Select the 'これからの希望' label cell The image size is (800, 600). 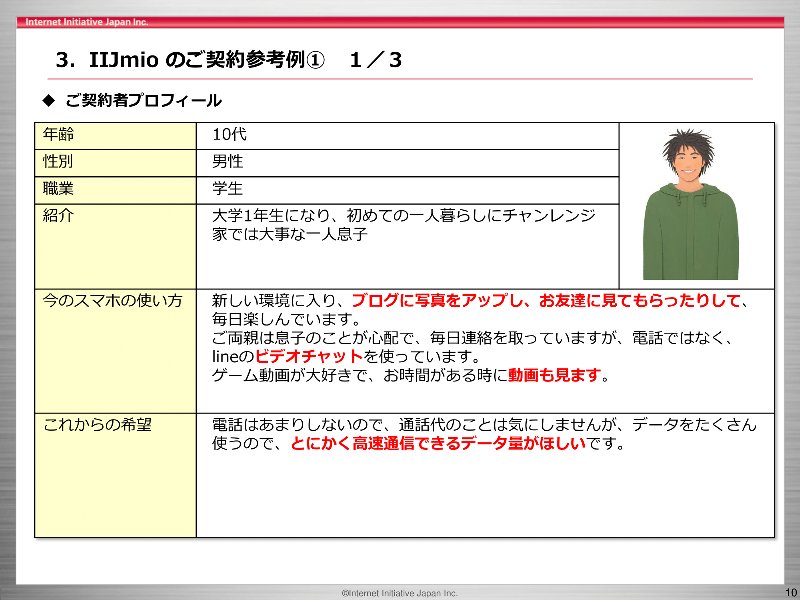pyautogui.click(x=115, y=475)
